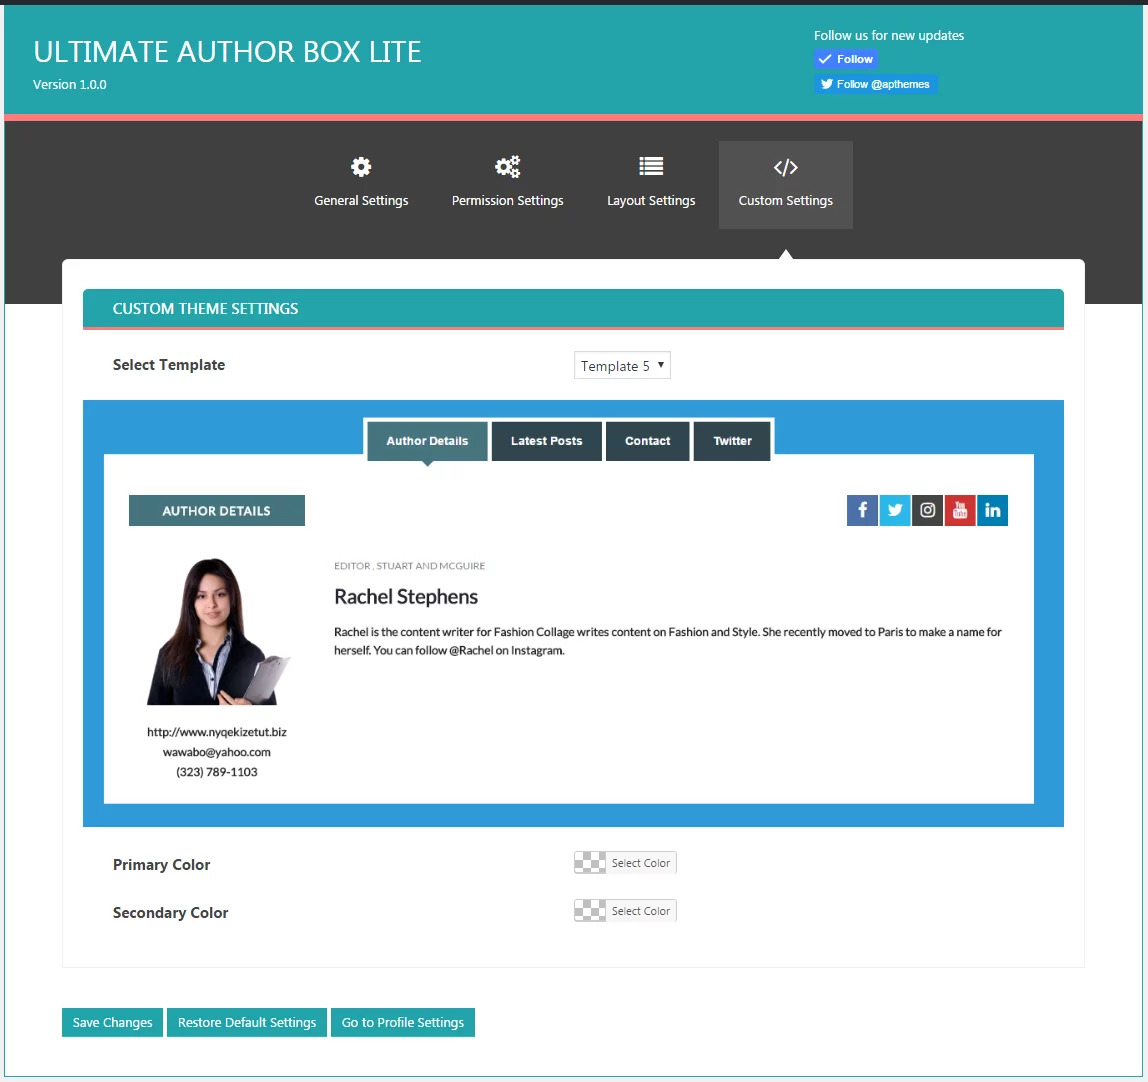1148x1082 pixels.
Task: Click the Permission Settings gears icon
Action: (507, 167)
